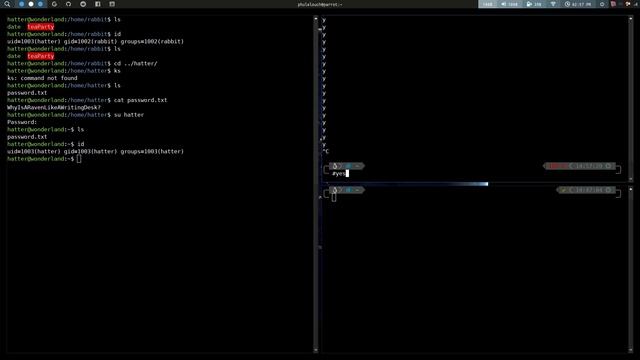The height and width of the screenshot is (360, 640).
Task: Click the '^C' interrupt line in top-right pane
Action: [x=325, y=151]
